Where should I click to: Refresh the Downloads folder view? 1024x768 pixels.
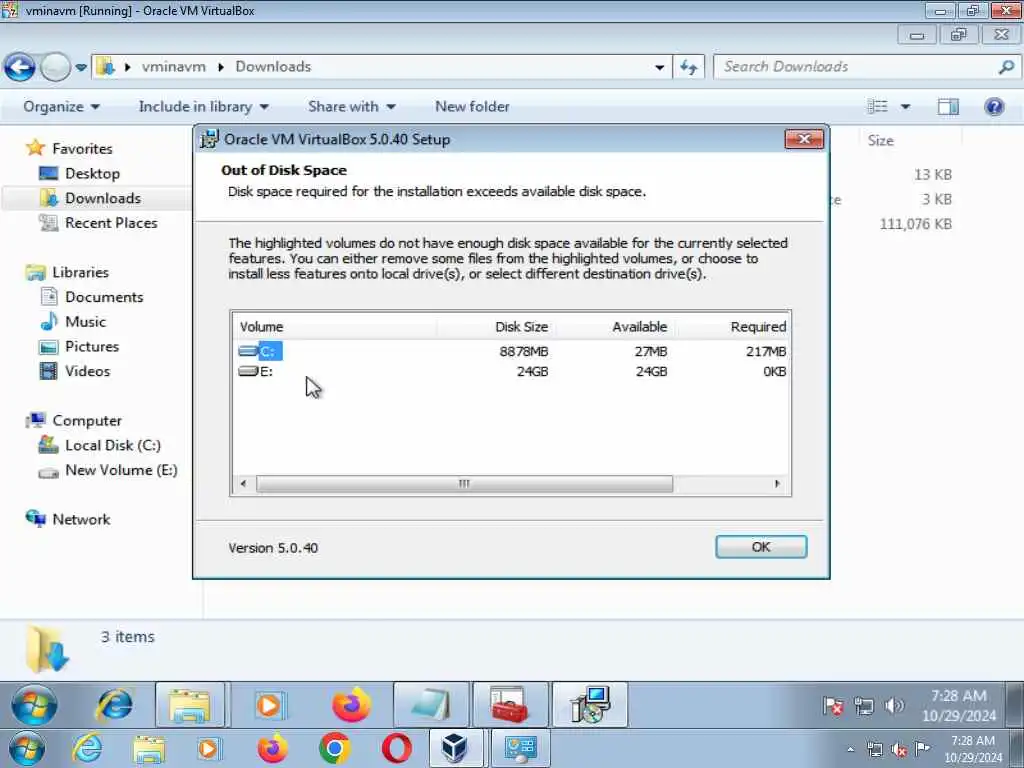click(x=689, y=67)
